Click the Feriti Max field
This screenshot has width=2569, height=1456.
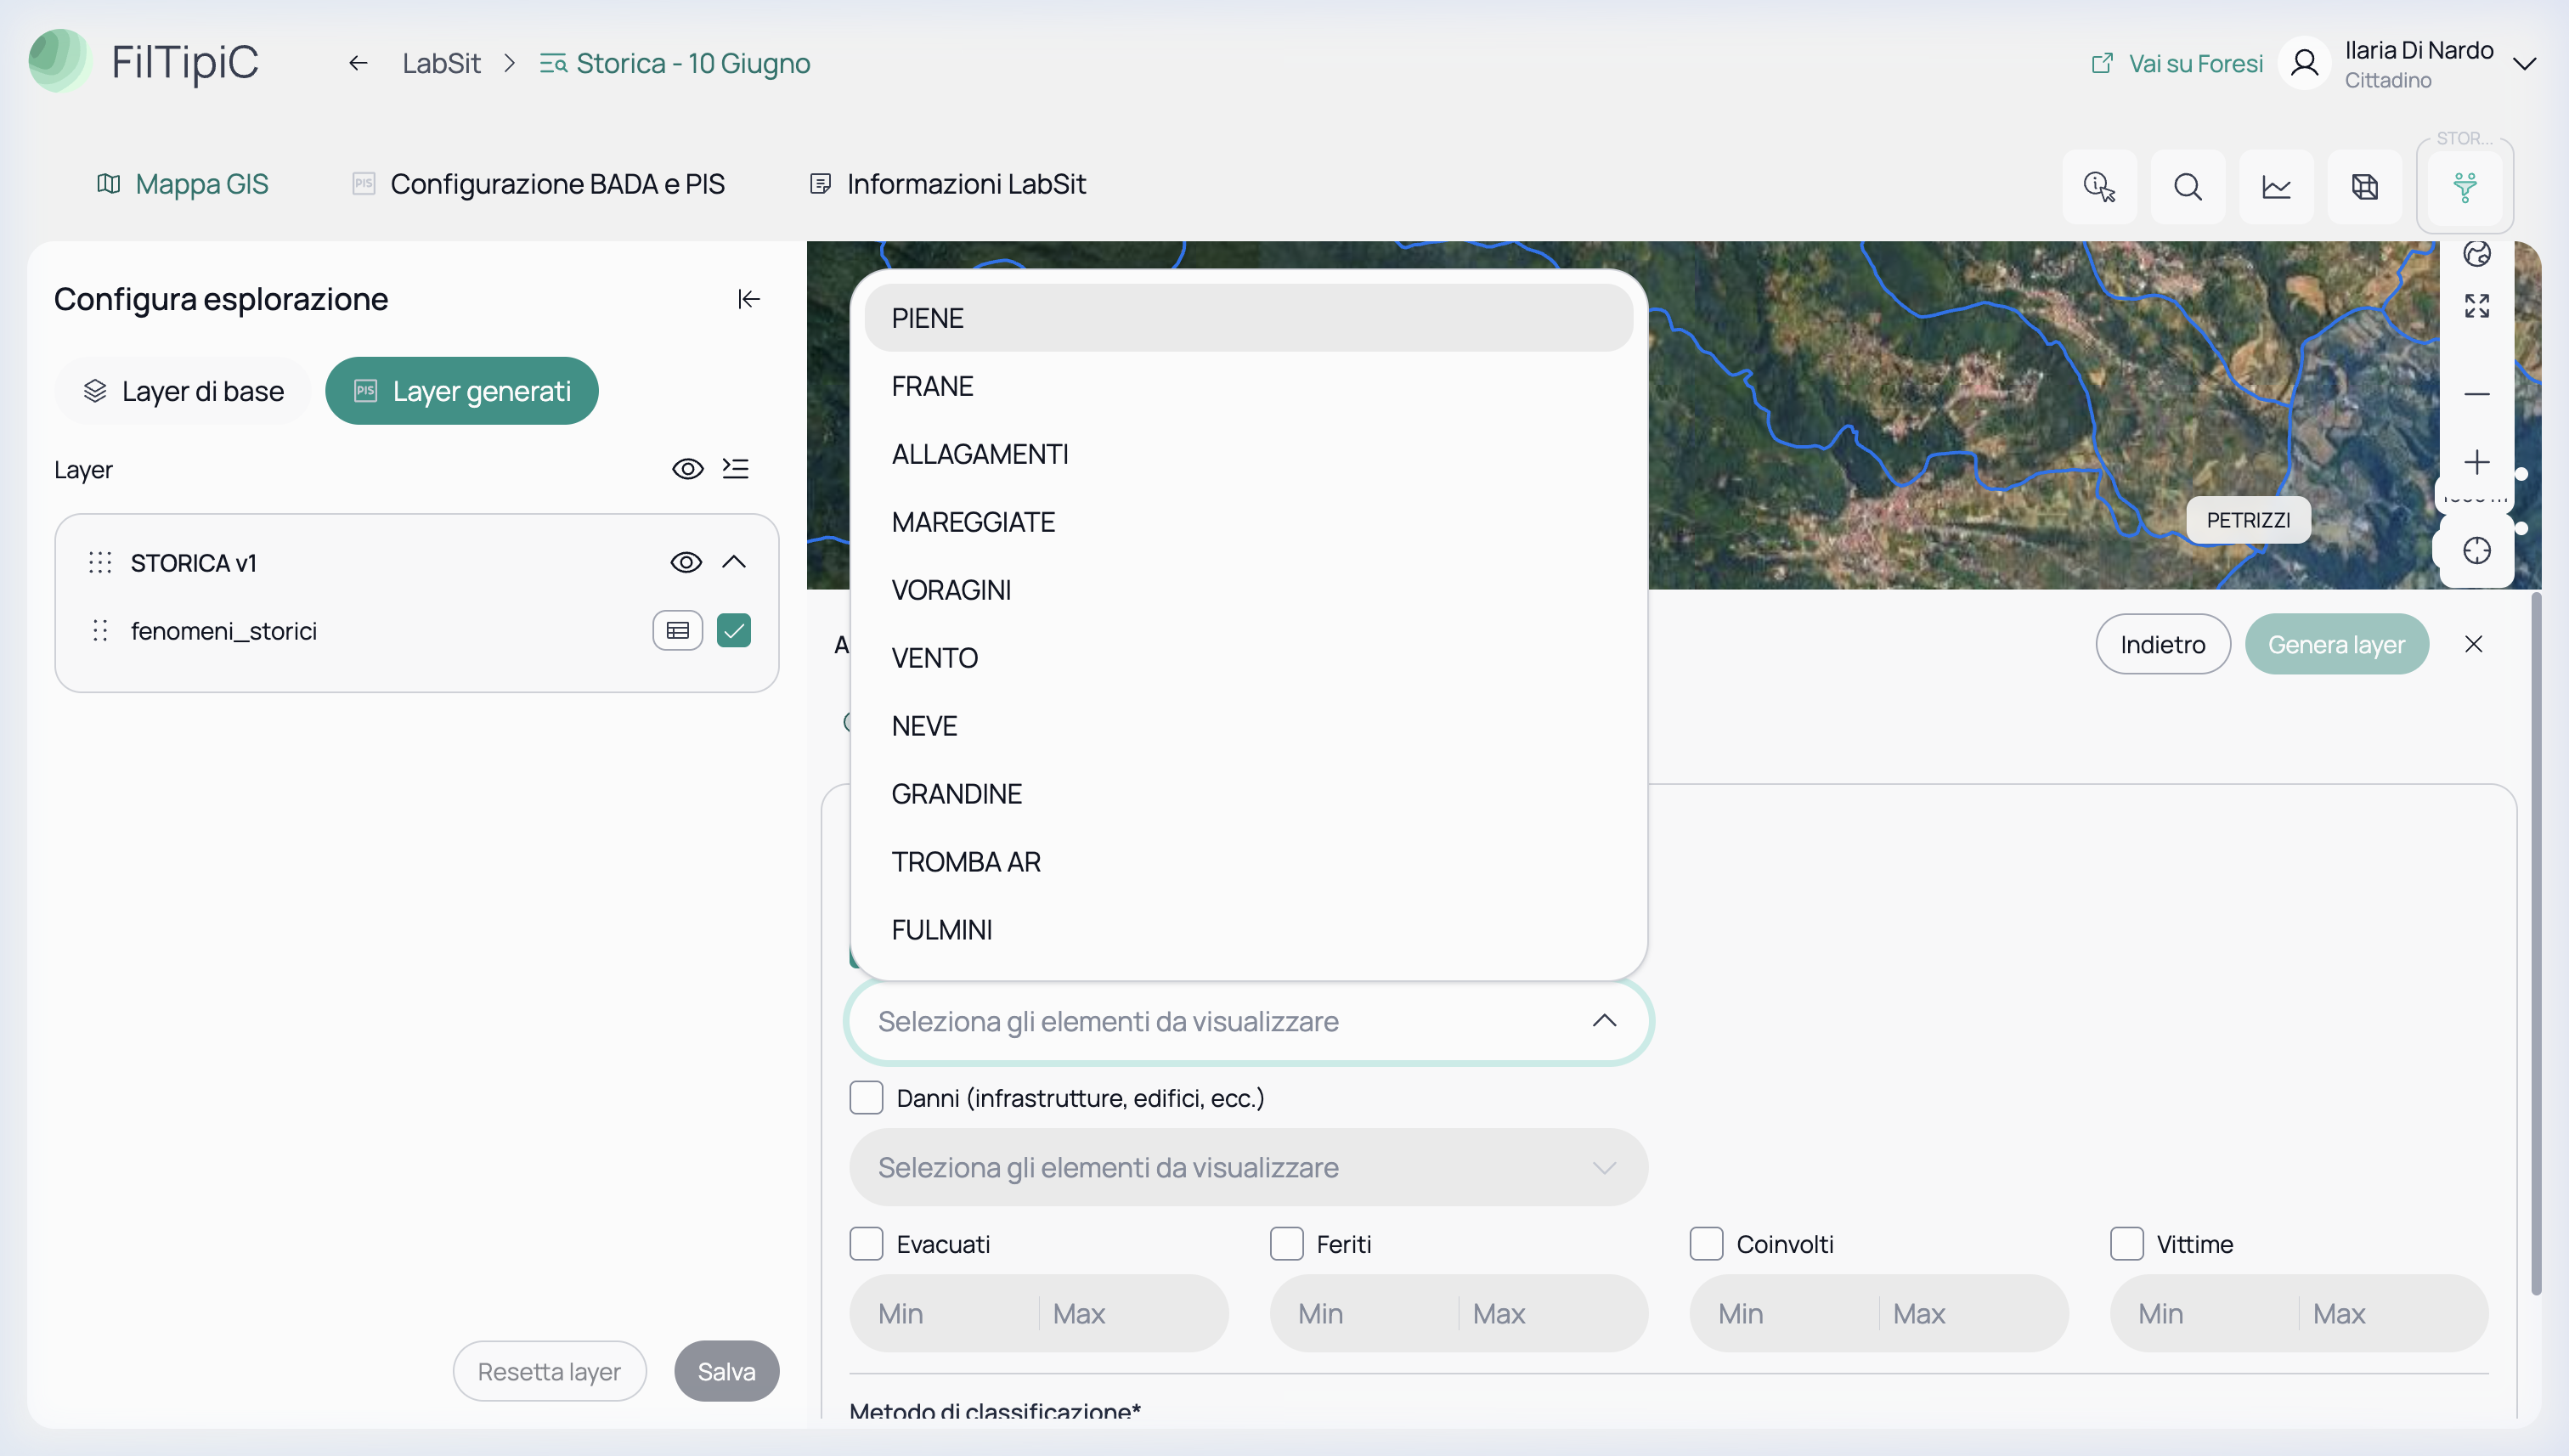point(1553,1313)
